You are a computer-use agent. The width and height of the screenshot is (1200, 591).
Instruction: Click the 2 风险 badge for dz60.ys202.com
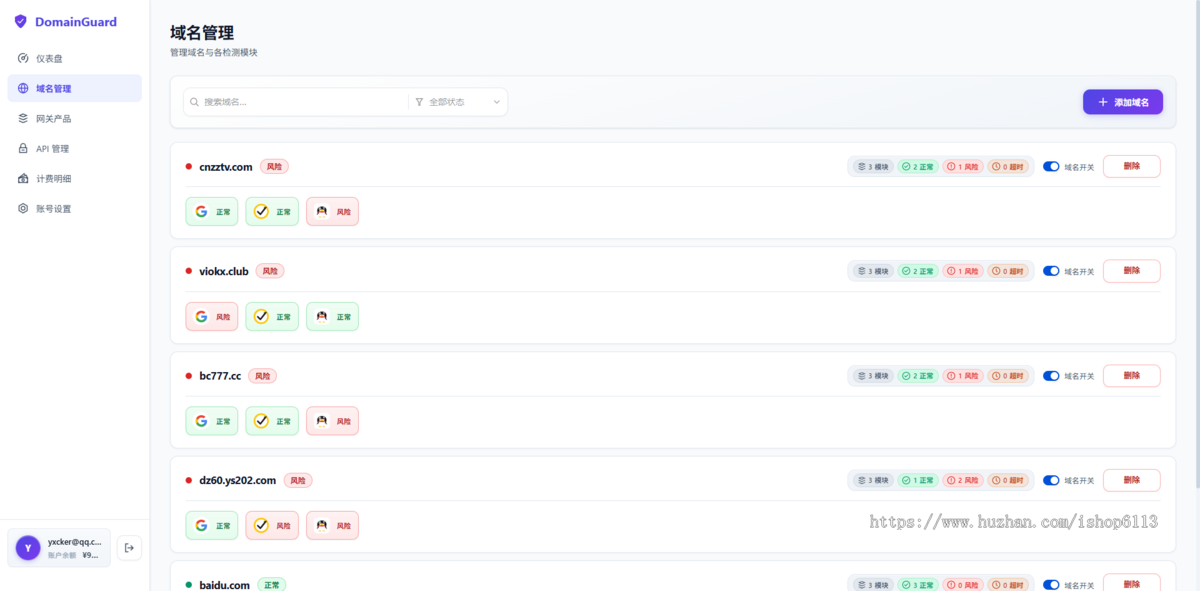[x=964, y=481]
